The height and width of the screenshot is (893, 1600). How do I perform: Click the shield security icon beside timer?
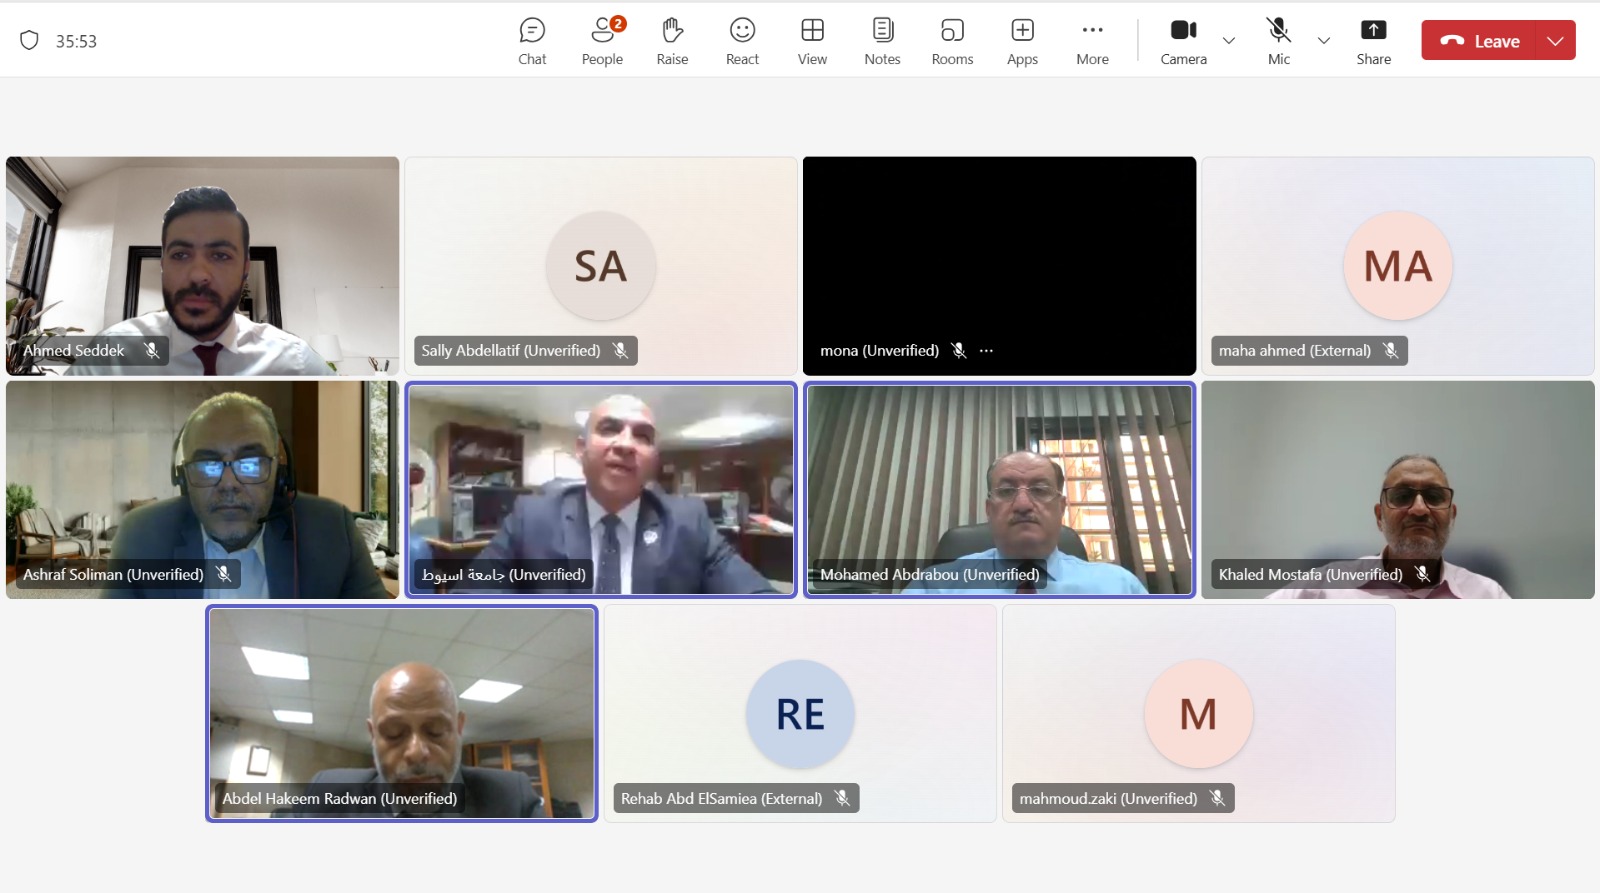click(29, 41)
